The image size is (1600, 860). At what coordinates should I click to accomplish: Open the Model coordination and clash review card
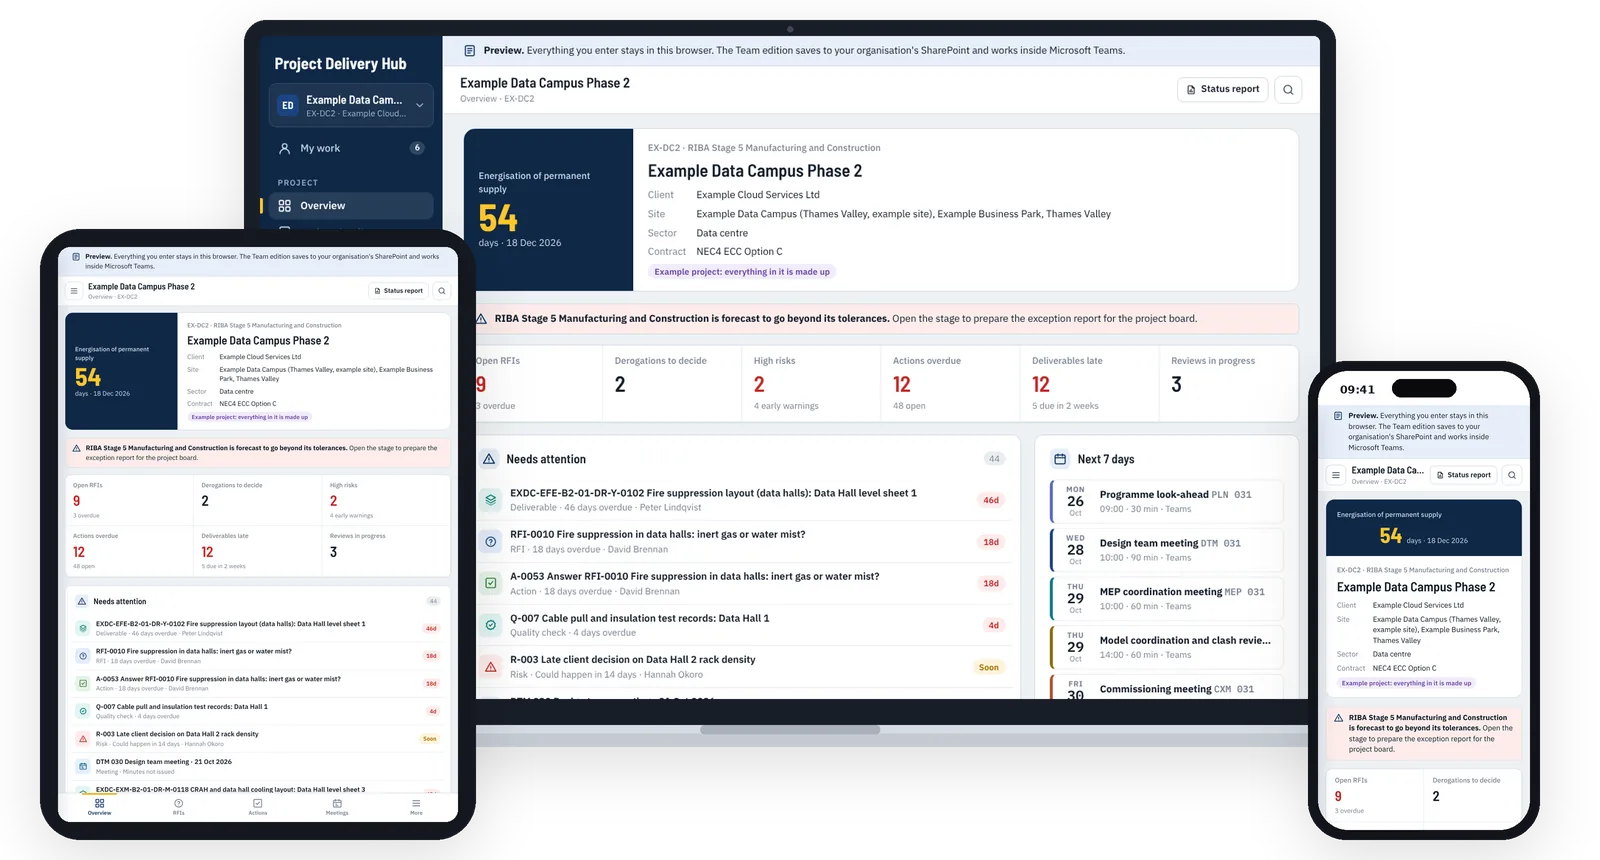click(x=1167, y=647)
